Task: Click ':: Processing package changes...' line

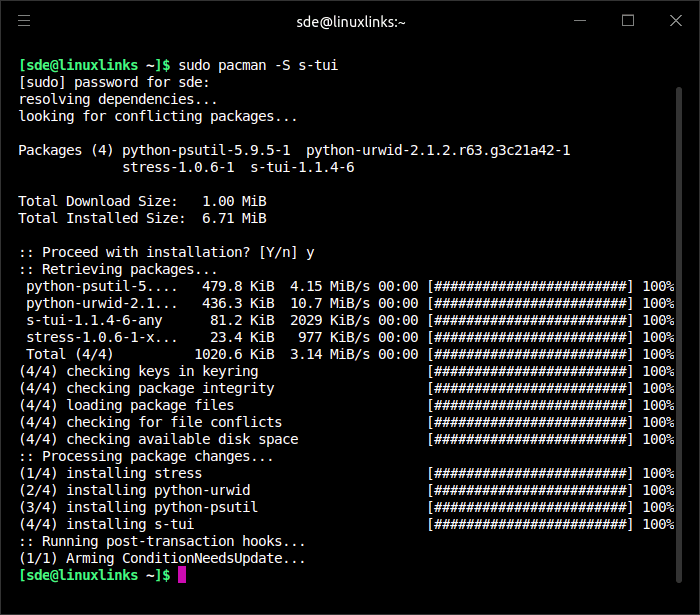Action: [x=146, y=456]
